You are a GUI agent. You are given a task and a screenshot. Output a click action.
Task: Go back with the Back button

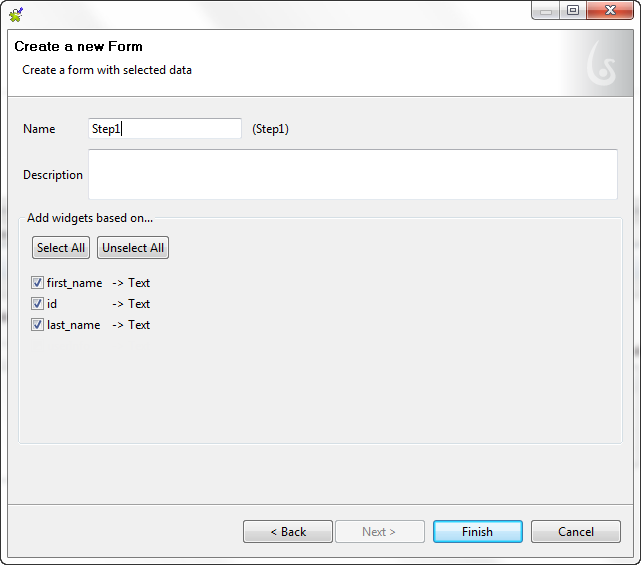(x=288, y=531)
